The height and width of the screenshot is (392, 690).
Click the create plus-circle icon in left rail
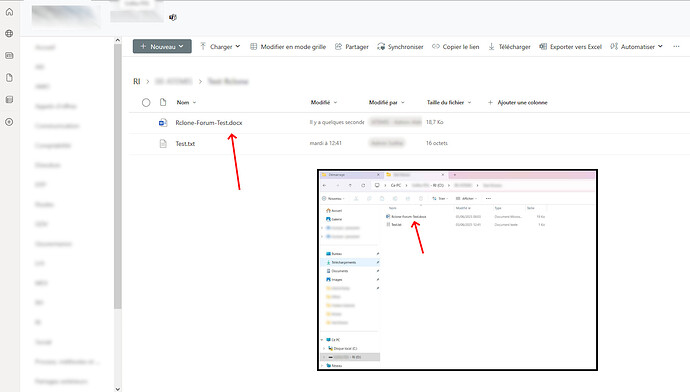(9, 122)
